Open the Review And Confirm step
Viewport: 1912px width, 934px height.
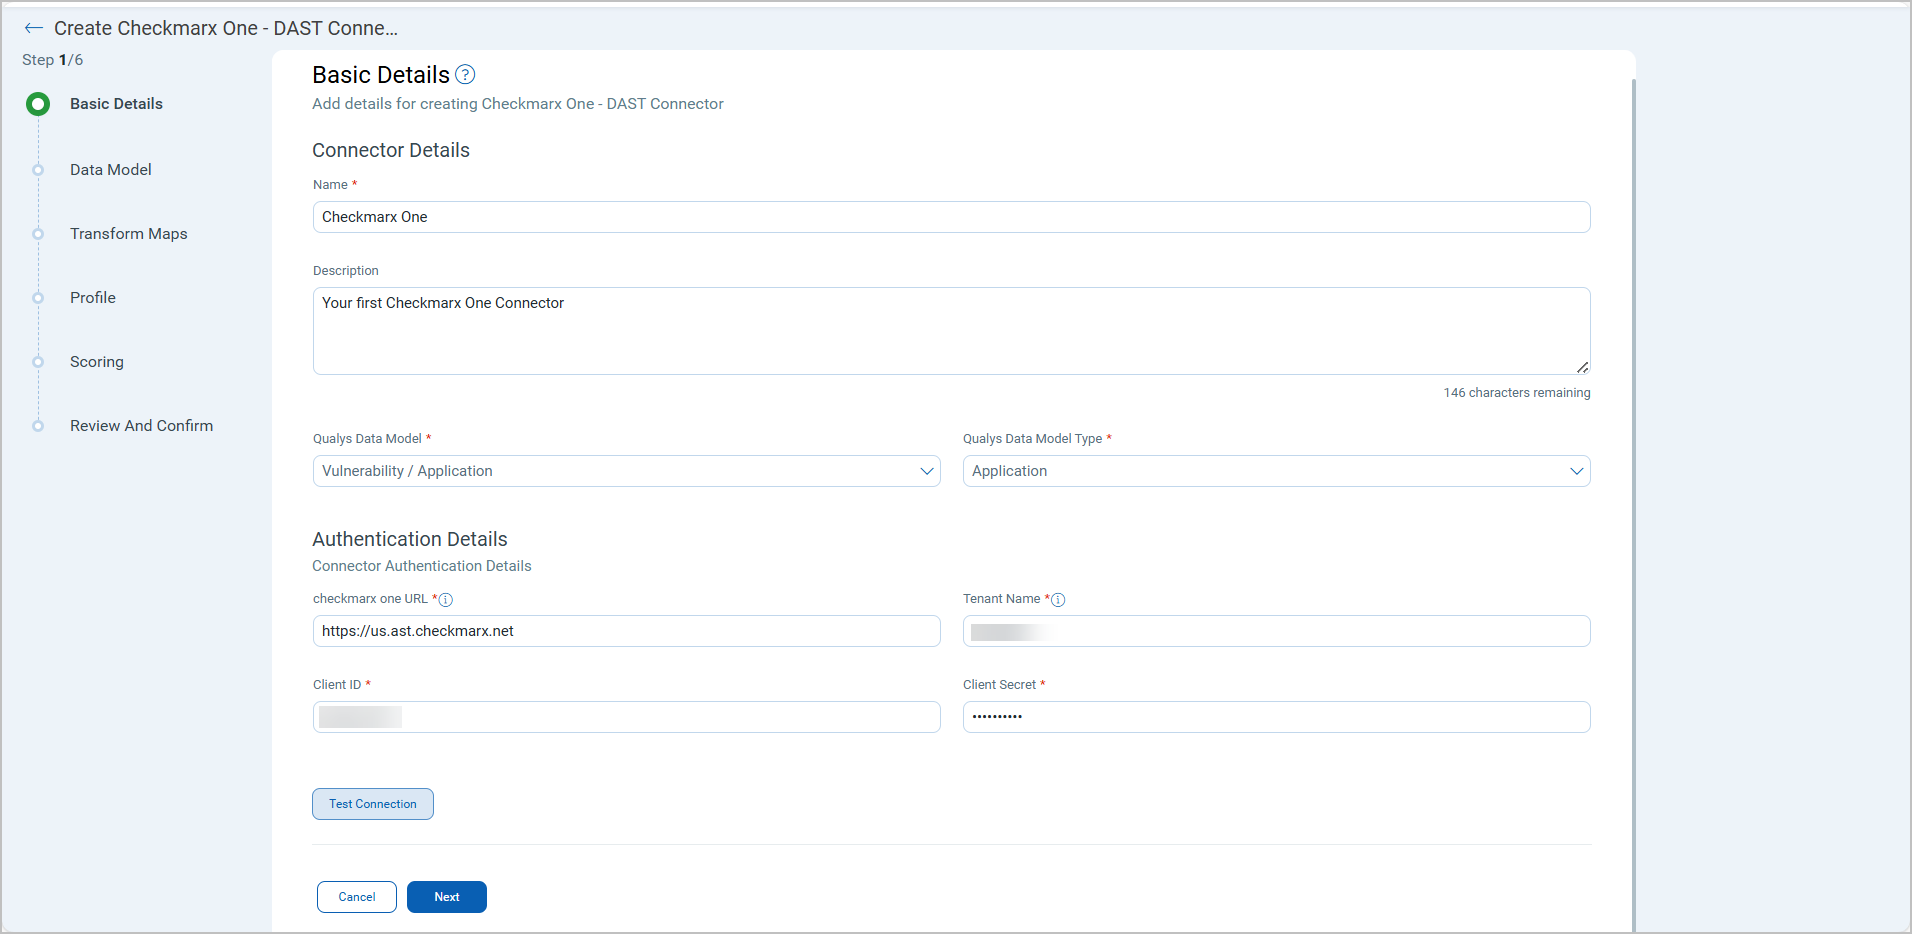coord(142,426)
